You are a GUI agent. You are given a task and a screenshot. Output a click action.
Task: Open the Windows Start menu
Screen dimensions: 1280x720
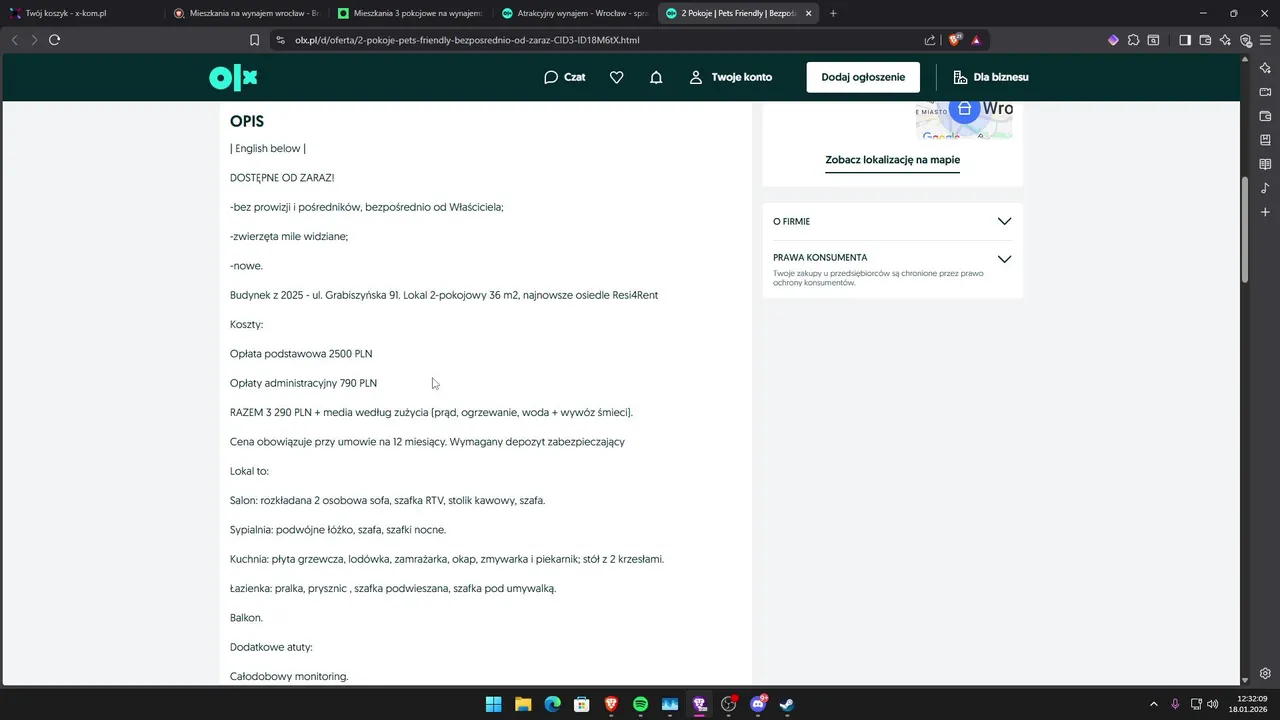[x=493, y=704]
